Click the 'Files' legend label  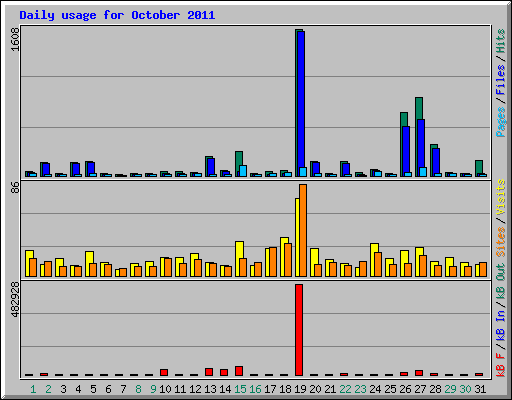click(x=501, y=80)
